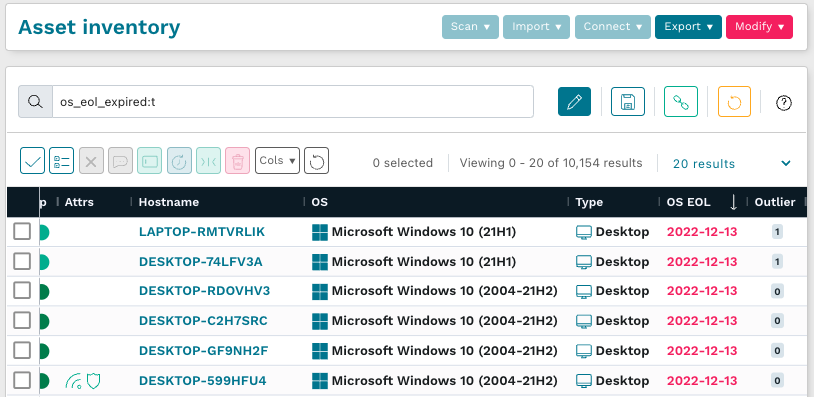Click the desktop monitor icon on DESKTOP-RDOVHV3 row

coord(584,292)
